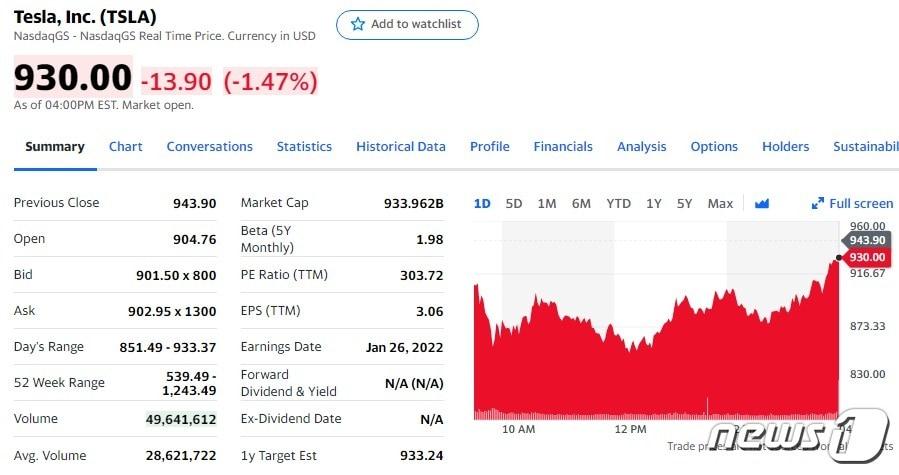Switch chart range to 6M

coord(581,204)
